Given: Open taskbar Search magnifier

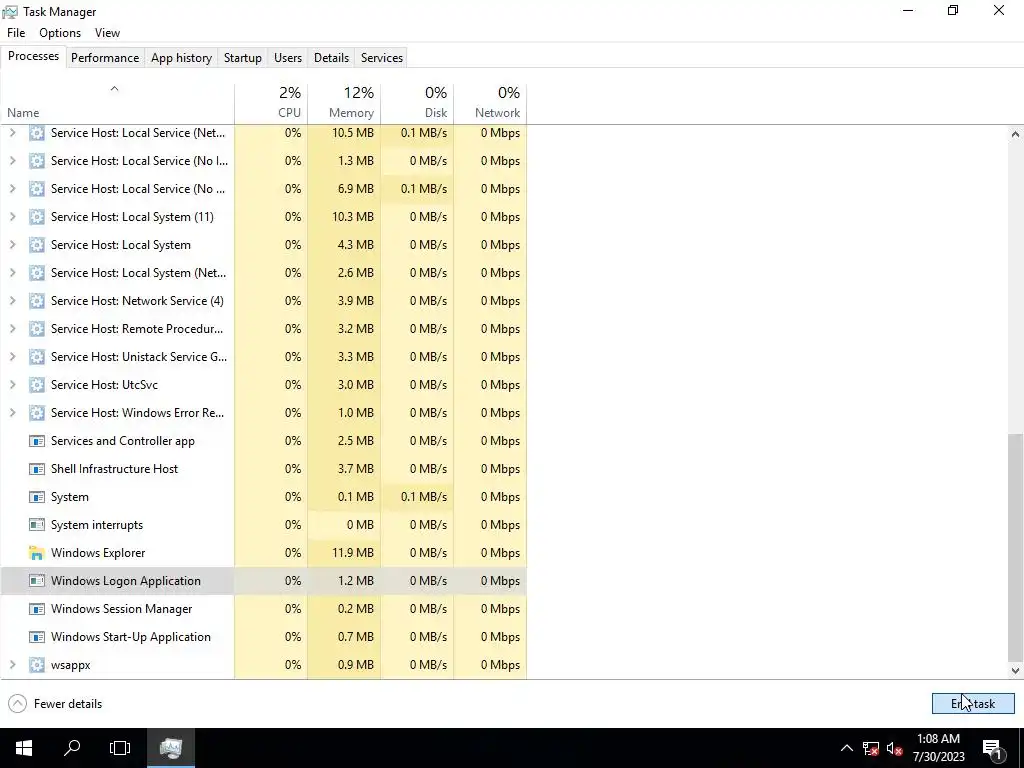Looking at the screenshot, I should 72,748.
